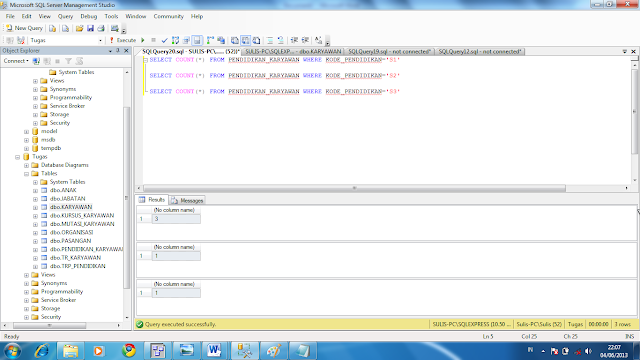Image resolution: width=640 pixels, height=360 pixels.
Task: Click the query editor horizontal scrollbar
Action: (x=354, y=188)
